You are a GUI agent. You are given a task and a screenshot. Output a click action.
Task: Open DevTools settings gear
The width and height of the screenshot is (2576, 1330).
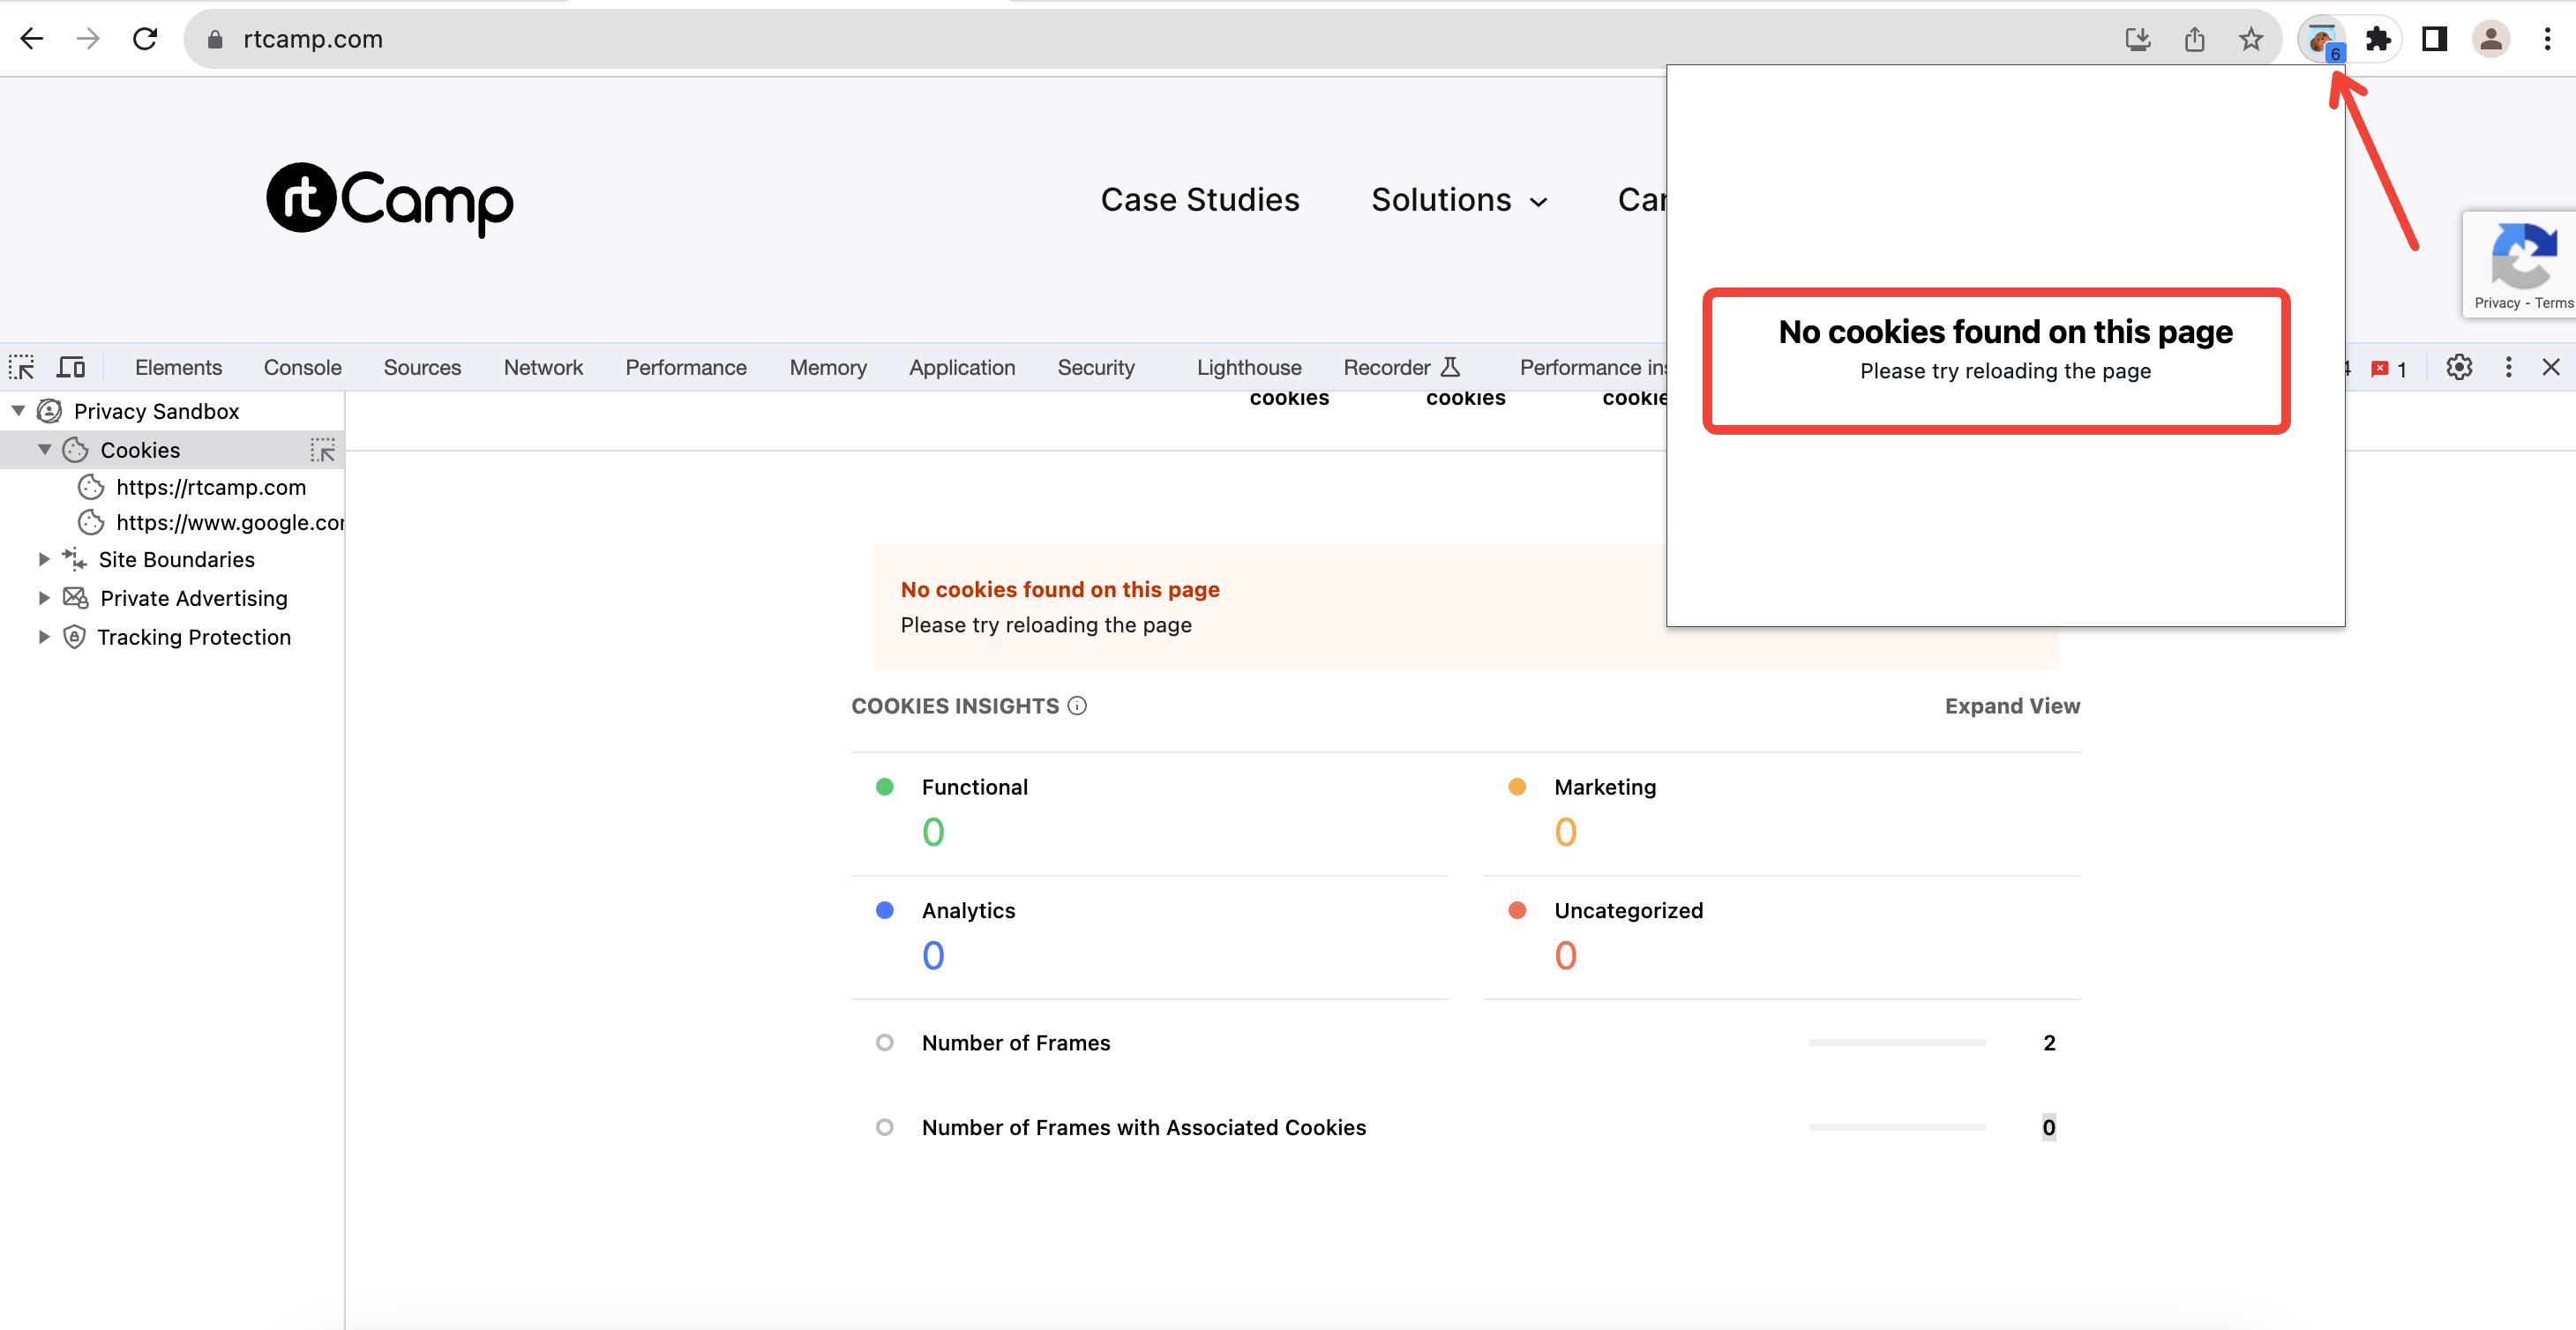pos(2459,367)
